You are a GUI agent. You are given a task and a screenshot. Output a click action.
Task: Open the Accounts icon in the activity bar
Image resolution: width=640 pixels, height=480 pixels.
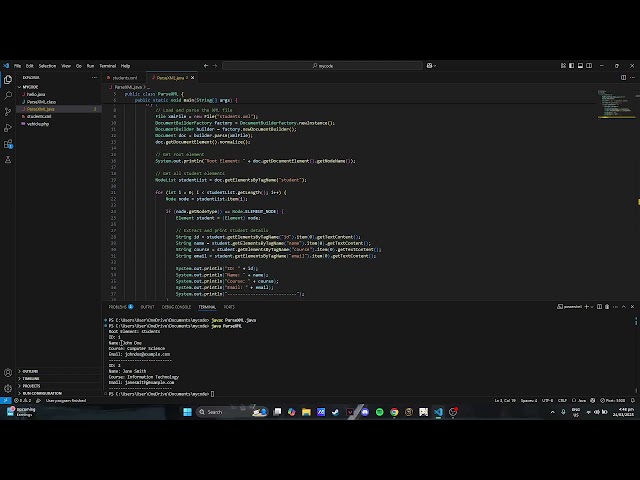(8, 372)
